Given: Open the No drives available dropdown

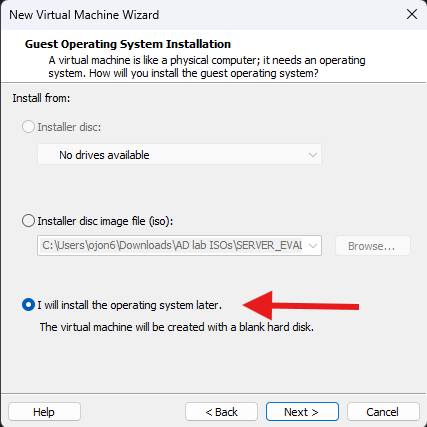Looking at the screenshot, I should 179,154.
